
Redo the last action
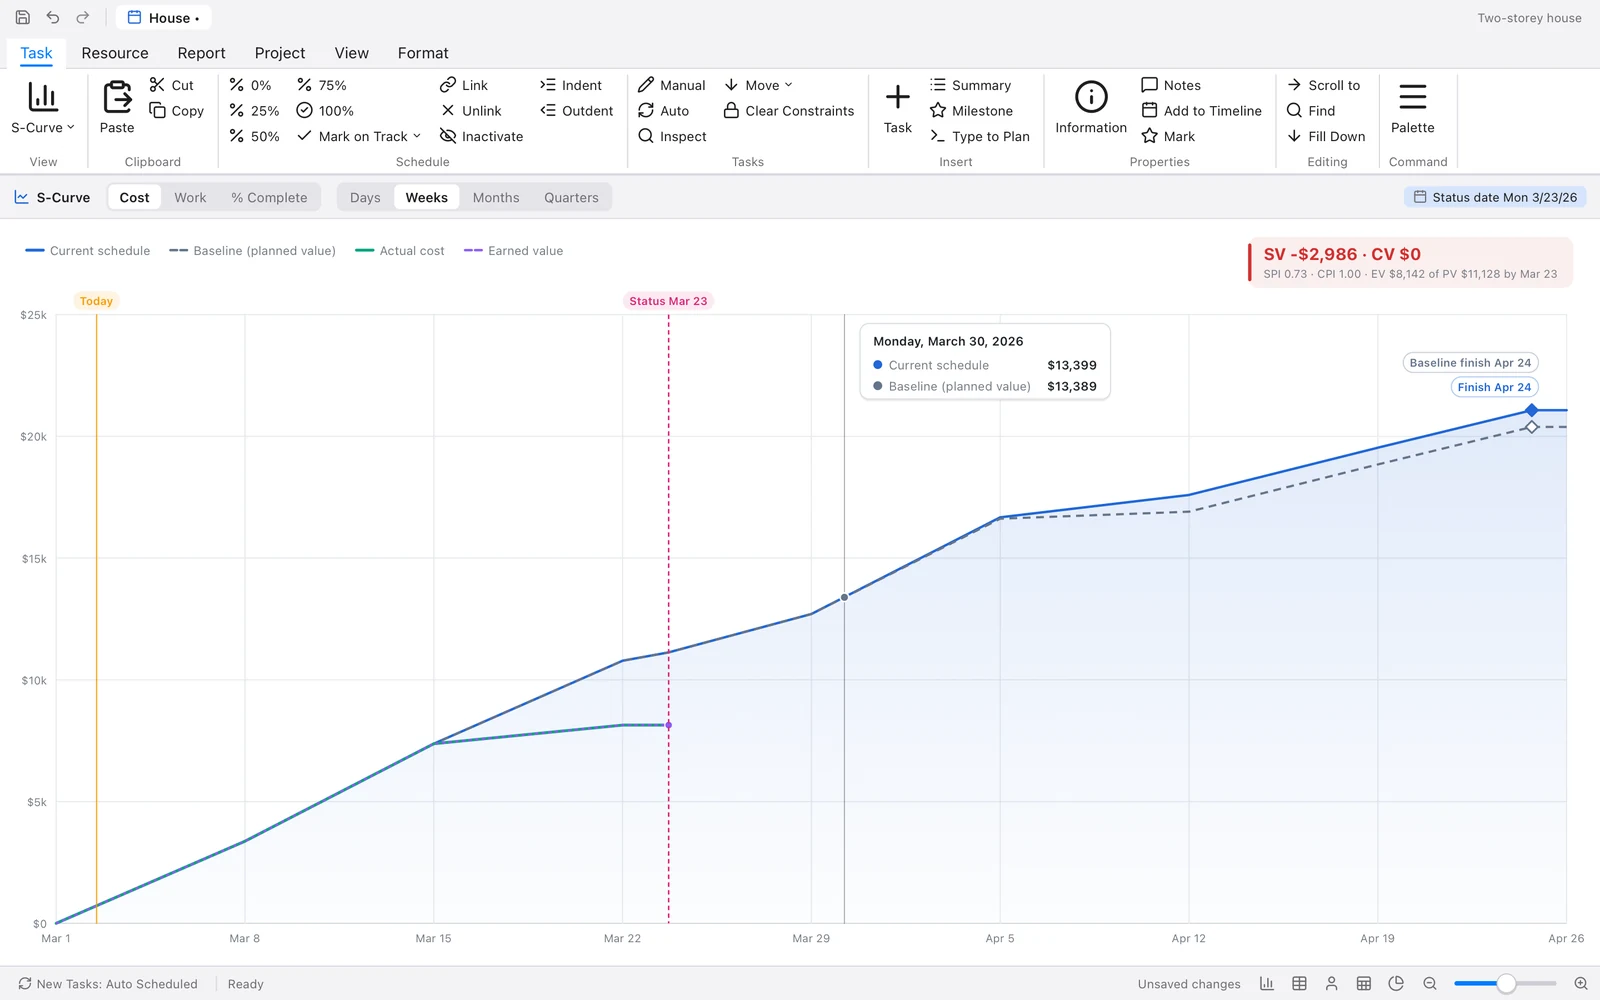(83, 18)
